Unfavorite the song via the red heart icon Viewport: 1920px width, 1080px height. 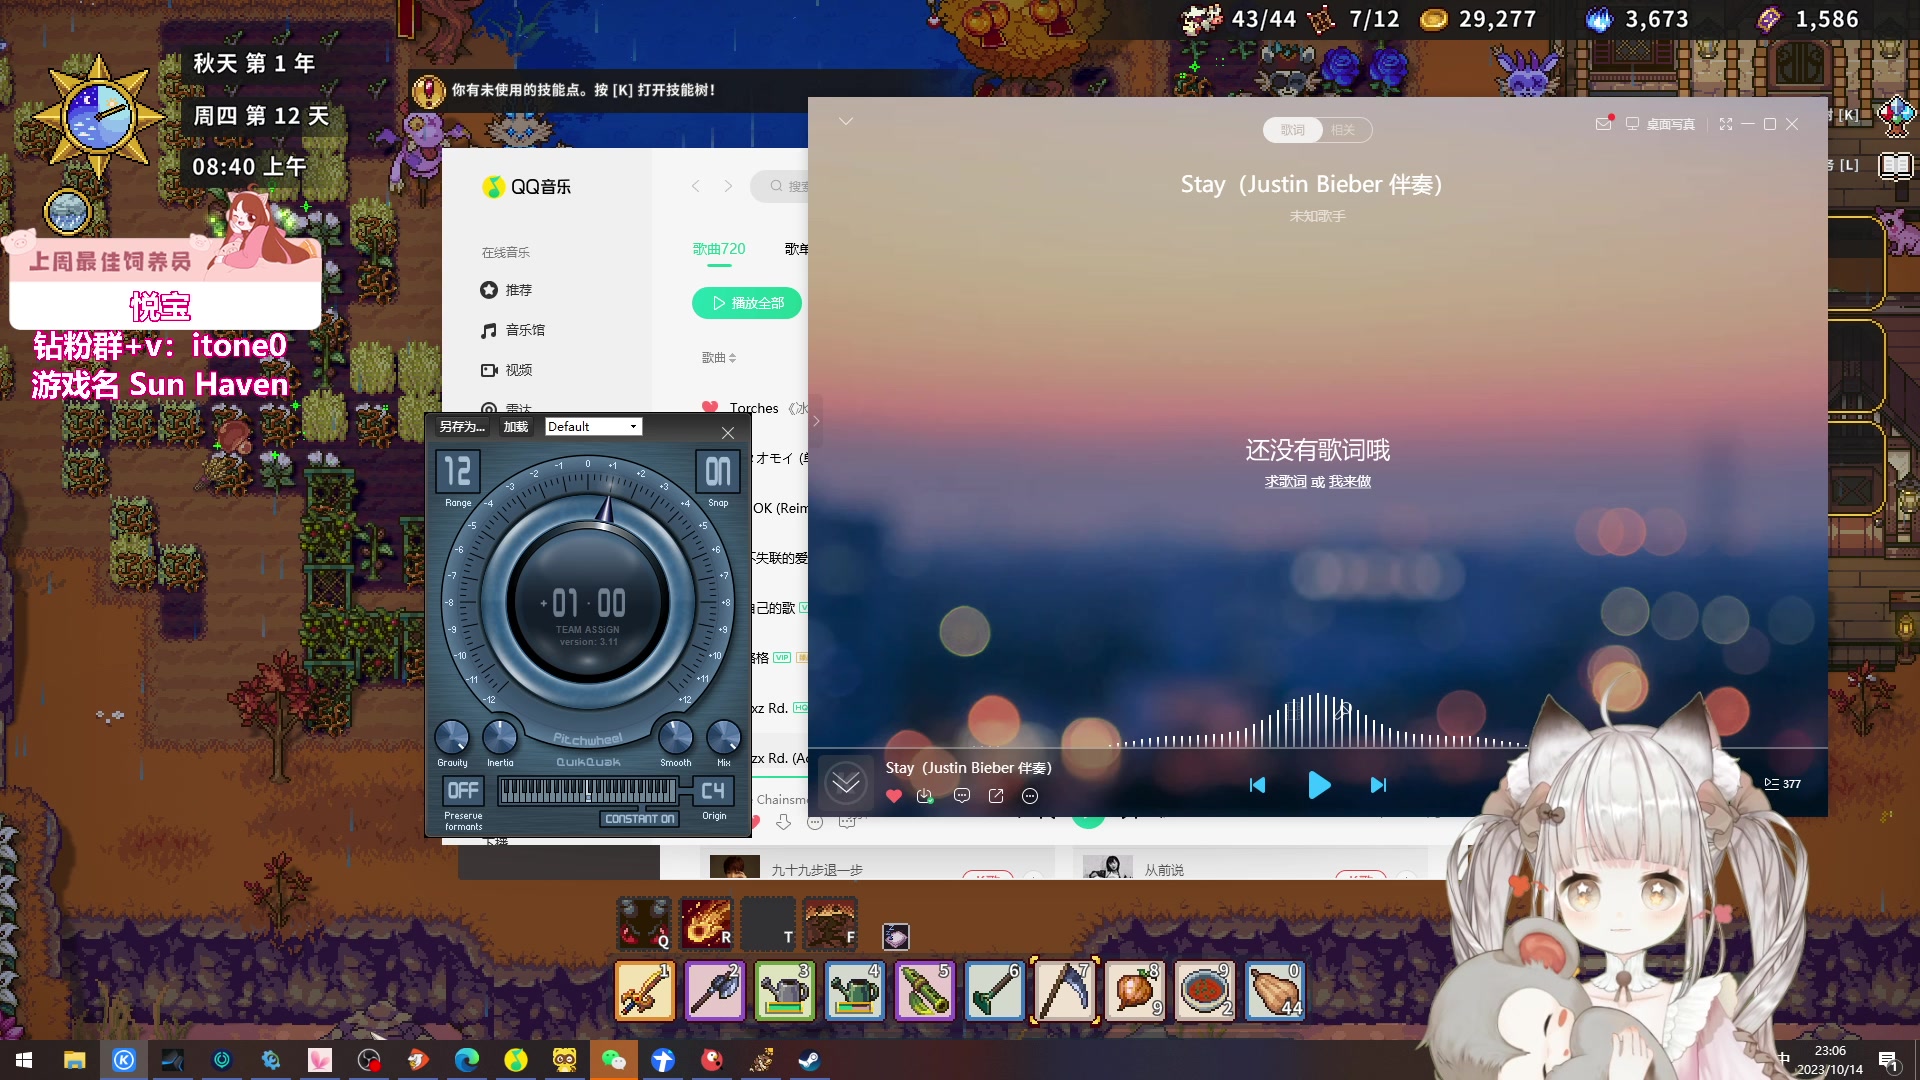click(x=893, y=796)
